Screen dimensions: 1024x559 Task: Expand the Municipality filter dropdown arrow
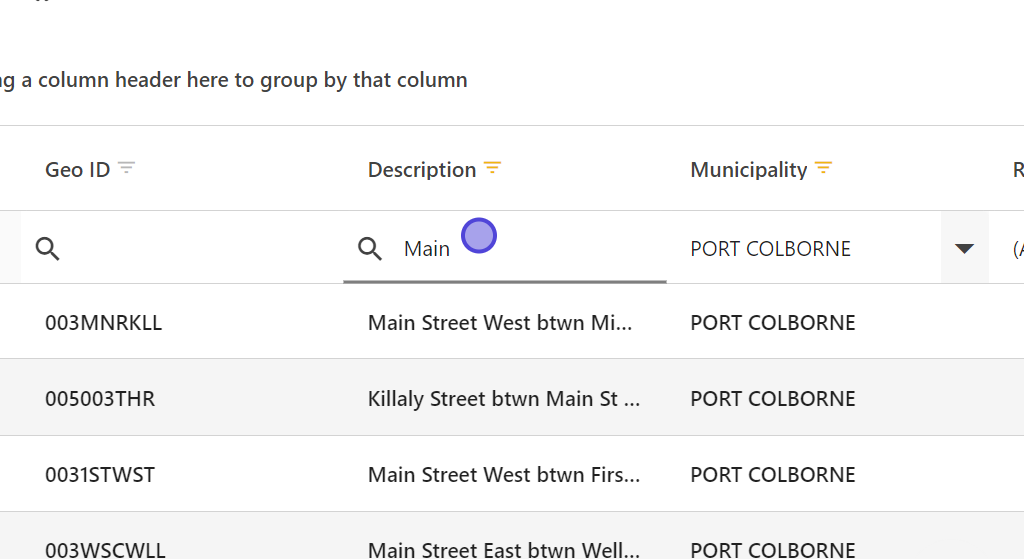pyautogui.click(x=964, y=249)
